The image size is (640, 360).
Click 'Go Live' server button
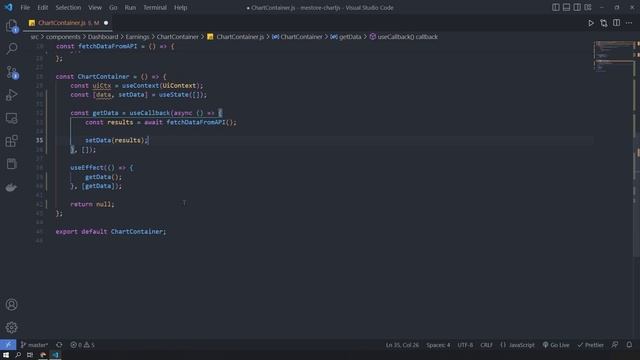click(556, 345)
